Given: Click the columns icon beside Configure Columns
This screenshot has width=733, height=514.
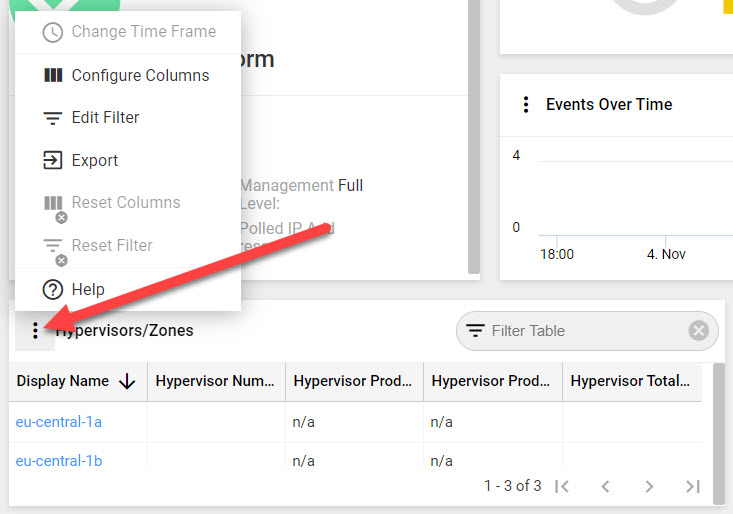Looking at the screenshot, I should 53,75.
